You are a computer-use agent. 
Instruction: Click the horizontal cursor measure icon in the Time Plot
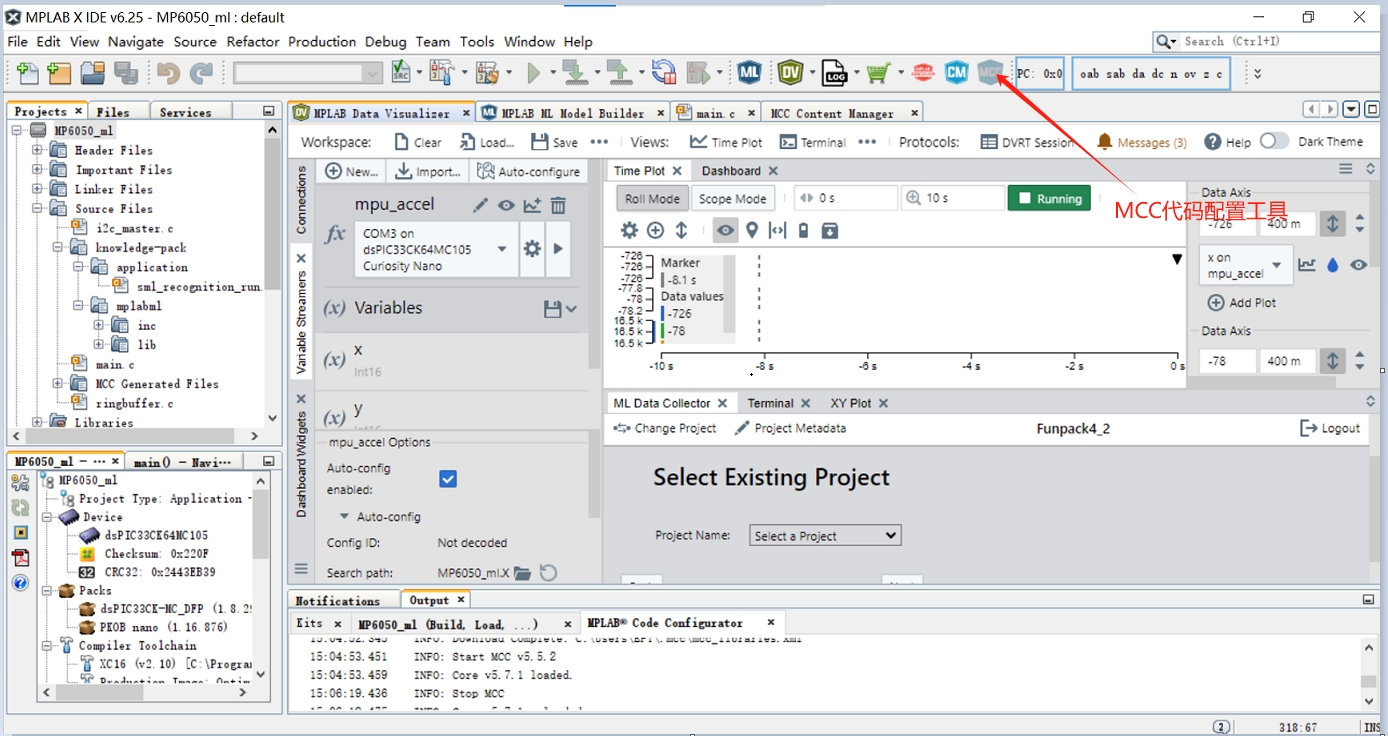point(777,230)
